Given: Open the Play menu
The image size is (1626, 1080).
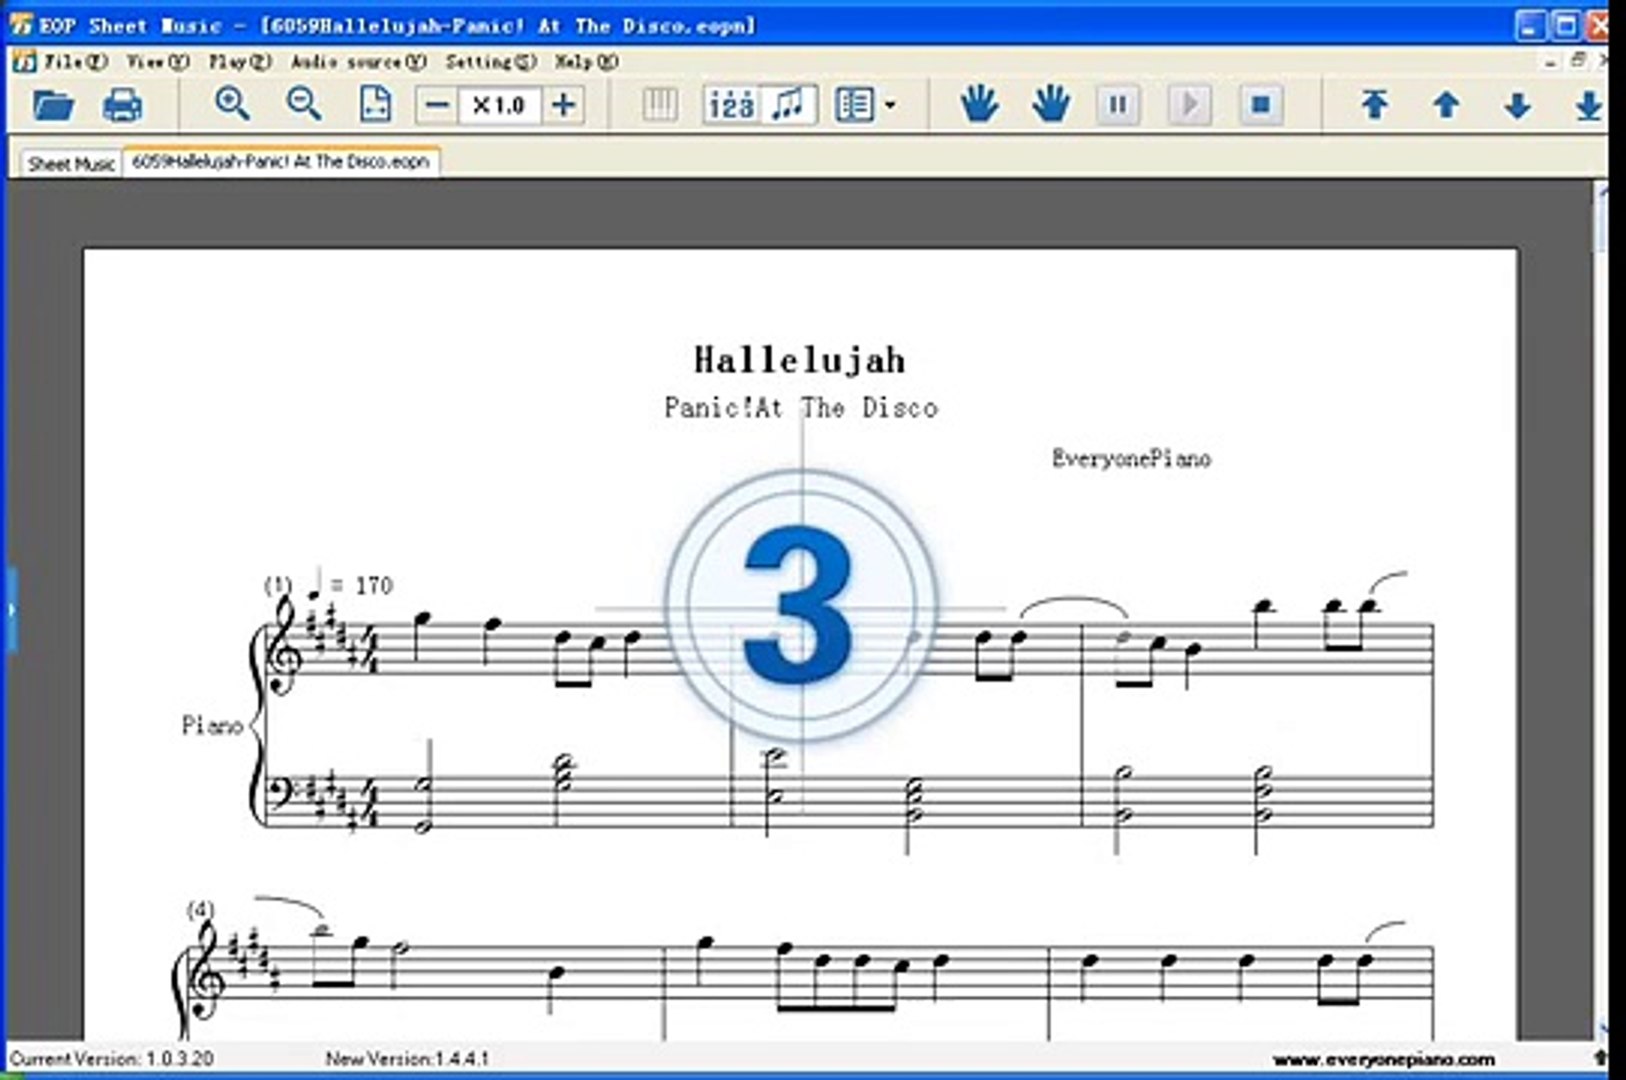Looking at the screenshot, I should (x=240, y=62).
